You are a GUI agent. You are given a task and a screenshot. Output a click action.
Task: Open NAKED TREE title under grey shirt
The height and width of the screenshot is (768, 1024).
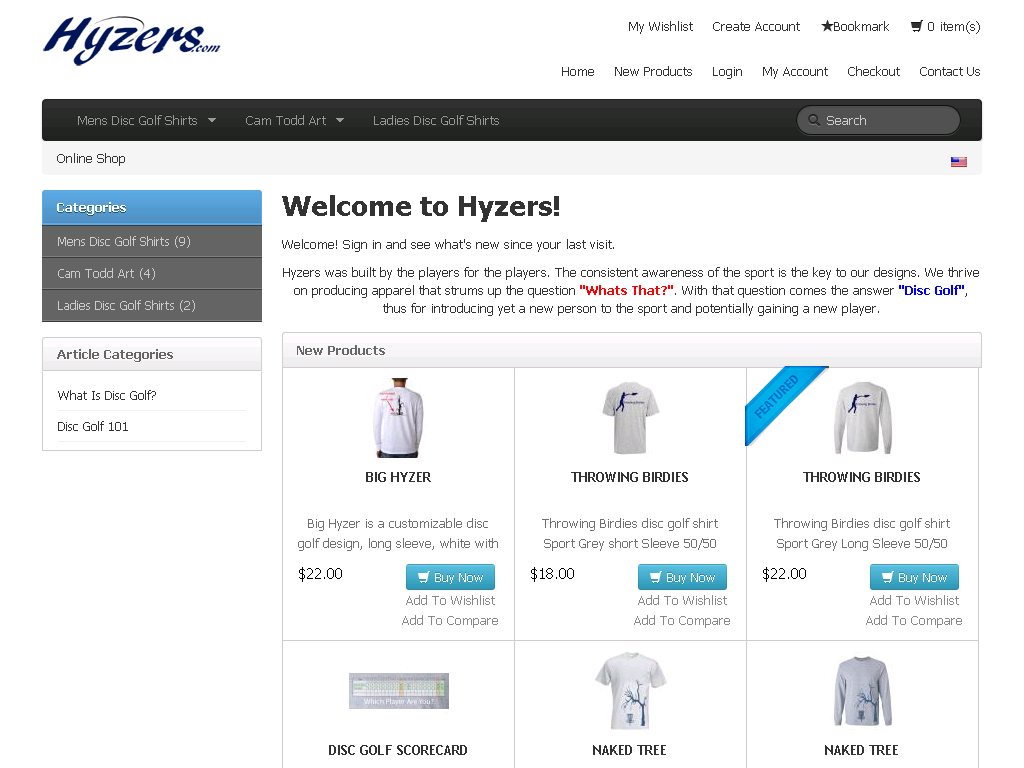click(x=861, y=750)
